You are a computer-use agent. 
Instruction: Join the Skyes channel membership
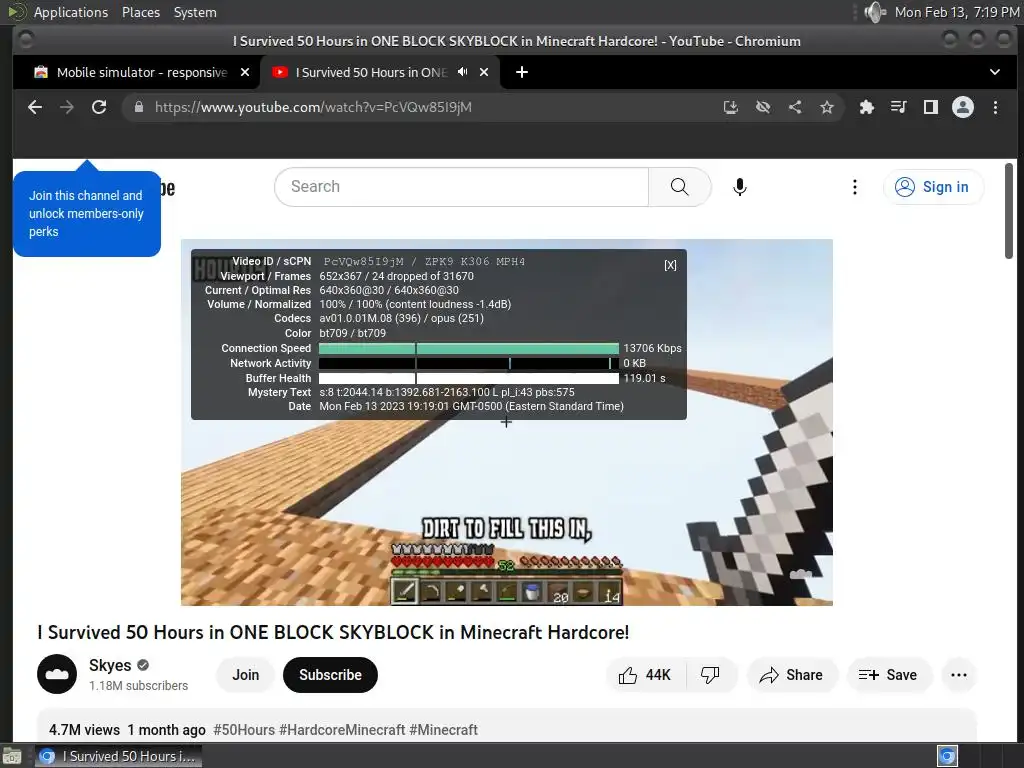pyautogui.click(x=246, y=675)
